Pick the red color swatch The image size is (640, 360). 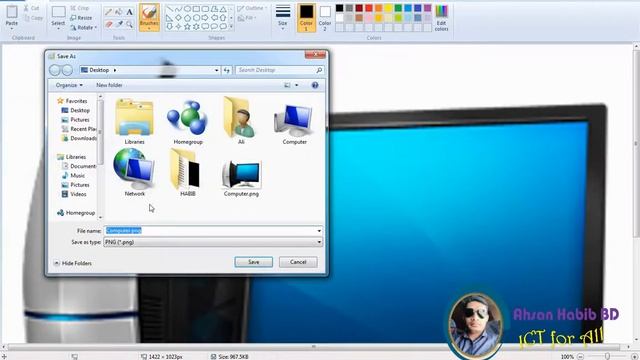369,8
